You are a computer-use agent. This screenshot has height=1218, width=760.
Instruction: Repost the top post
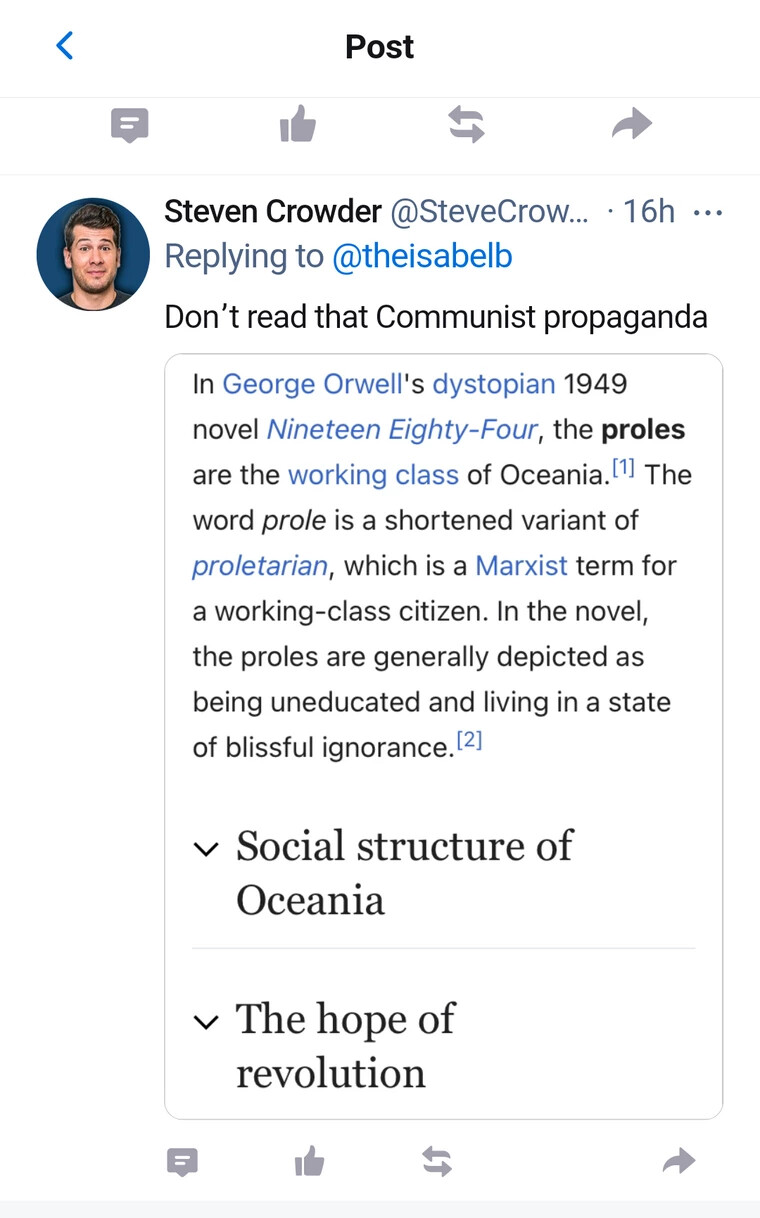tap(466, 126)
